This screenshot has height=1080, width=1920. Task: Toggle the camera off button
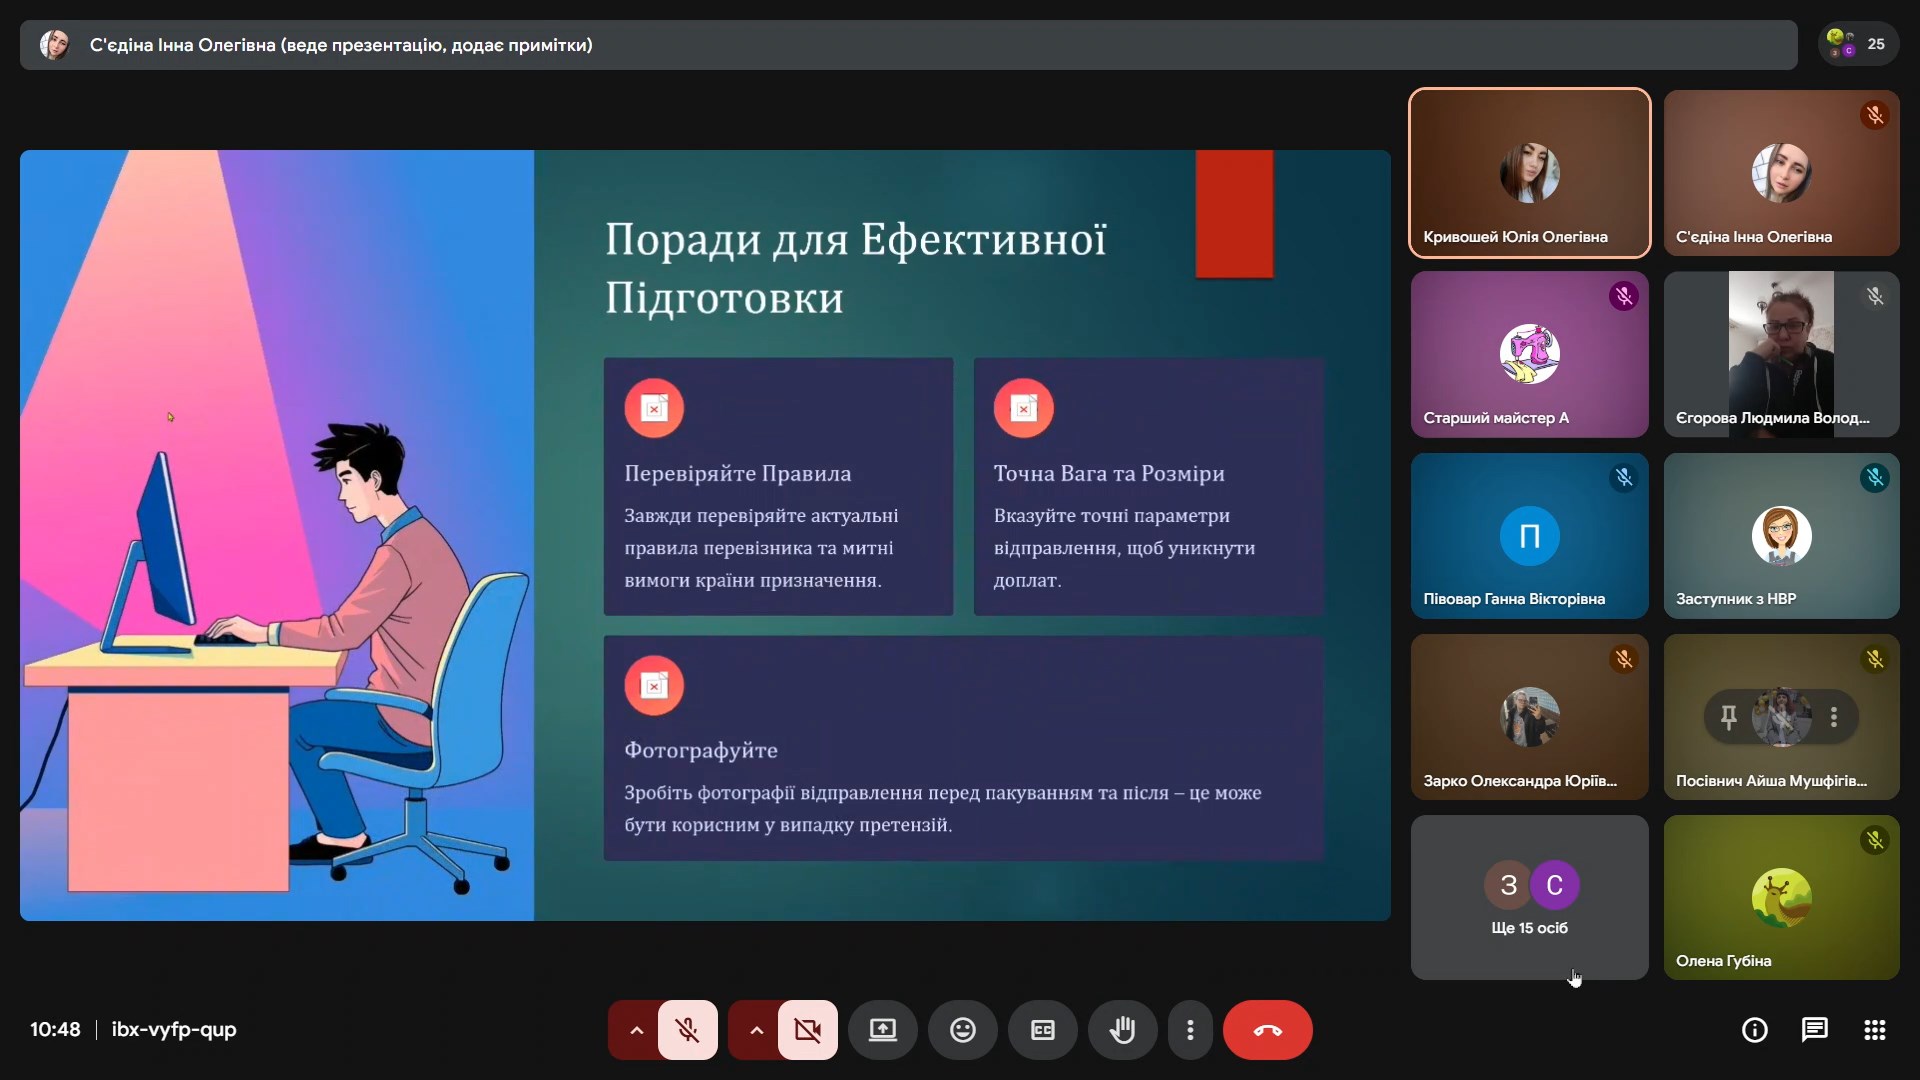[807, 1030]
